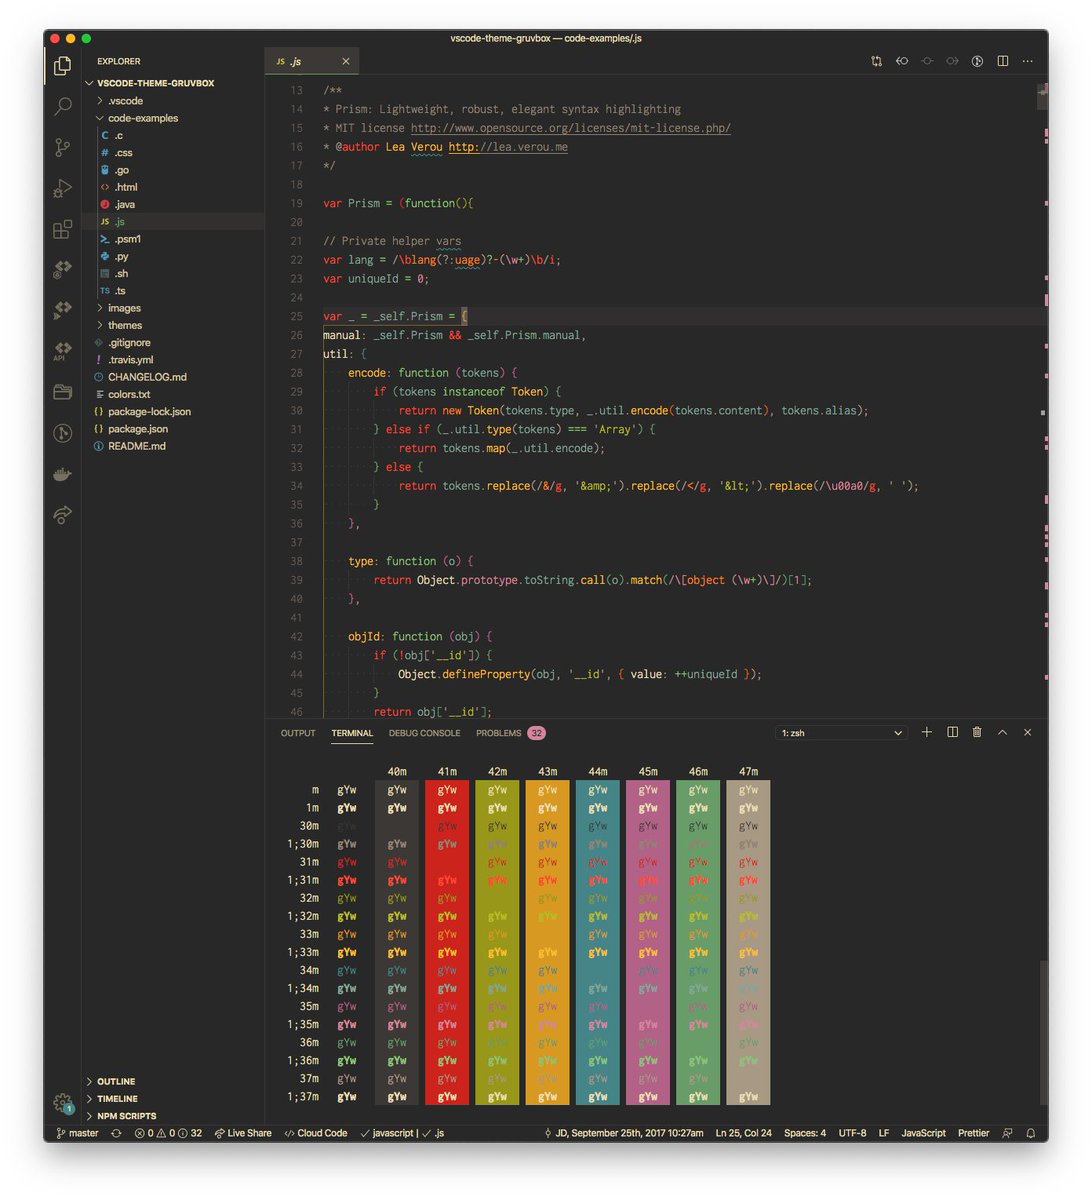Add a new terminal with plus icon
This screenshot has height=1200, width=1092.
pyautogui.click(x=926, y=732)
